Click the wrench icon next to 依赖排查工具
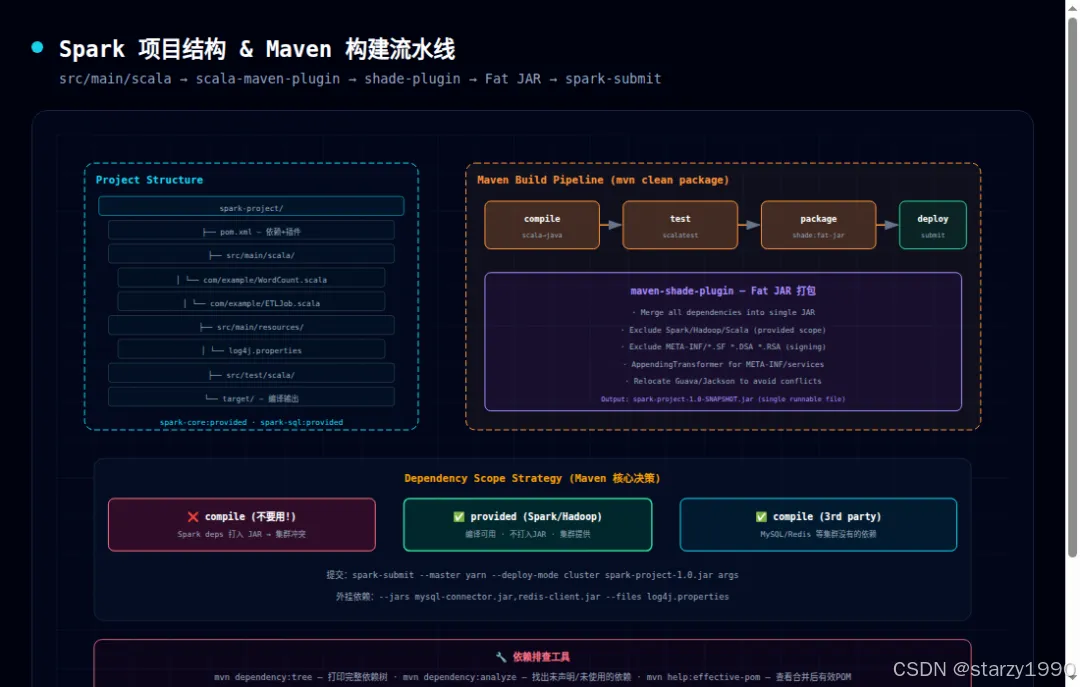The height and width of the screenshot is (687, 1080). click(501, 657)
